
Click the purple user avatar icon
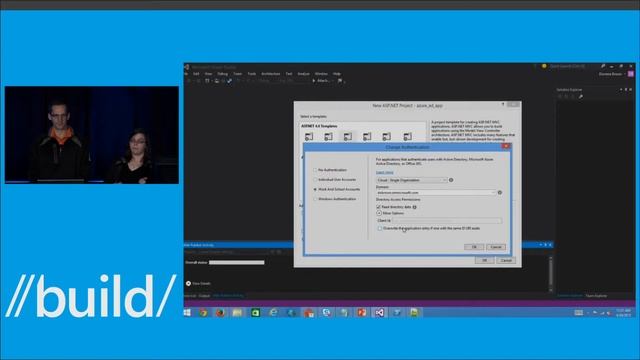(x=631, y=74)
